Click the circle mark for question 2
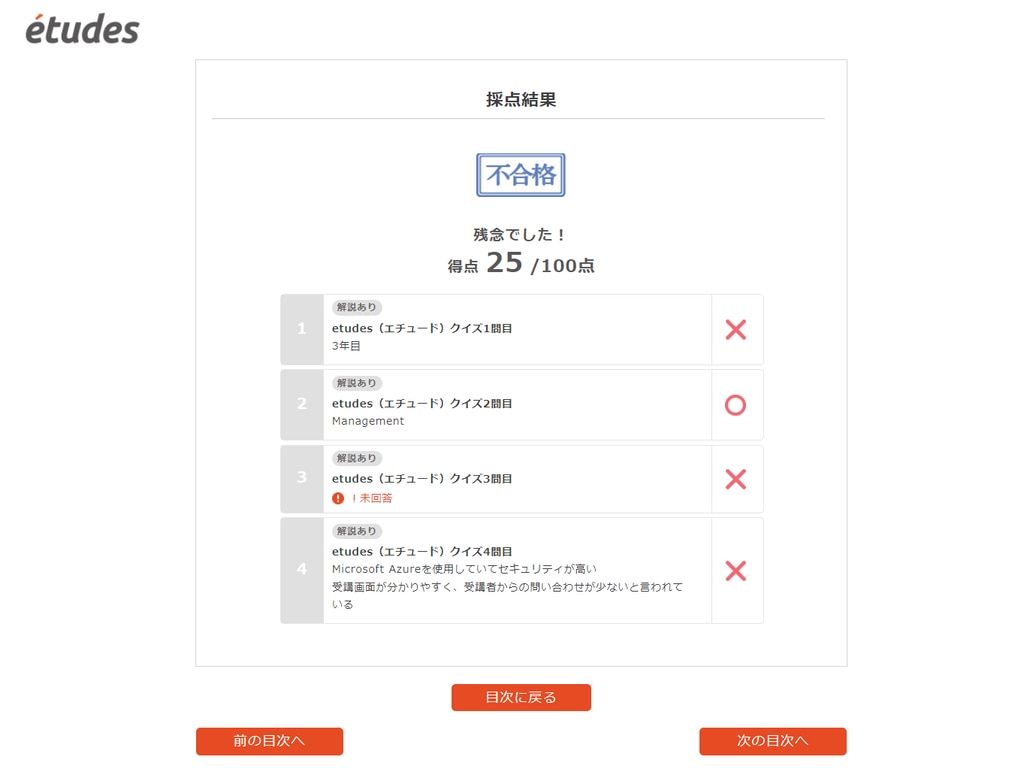 point(735,405)
